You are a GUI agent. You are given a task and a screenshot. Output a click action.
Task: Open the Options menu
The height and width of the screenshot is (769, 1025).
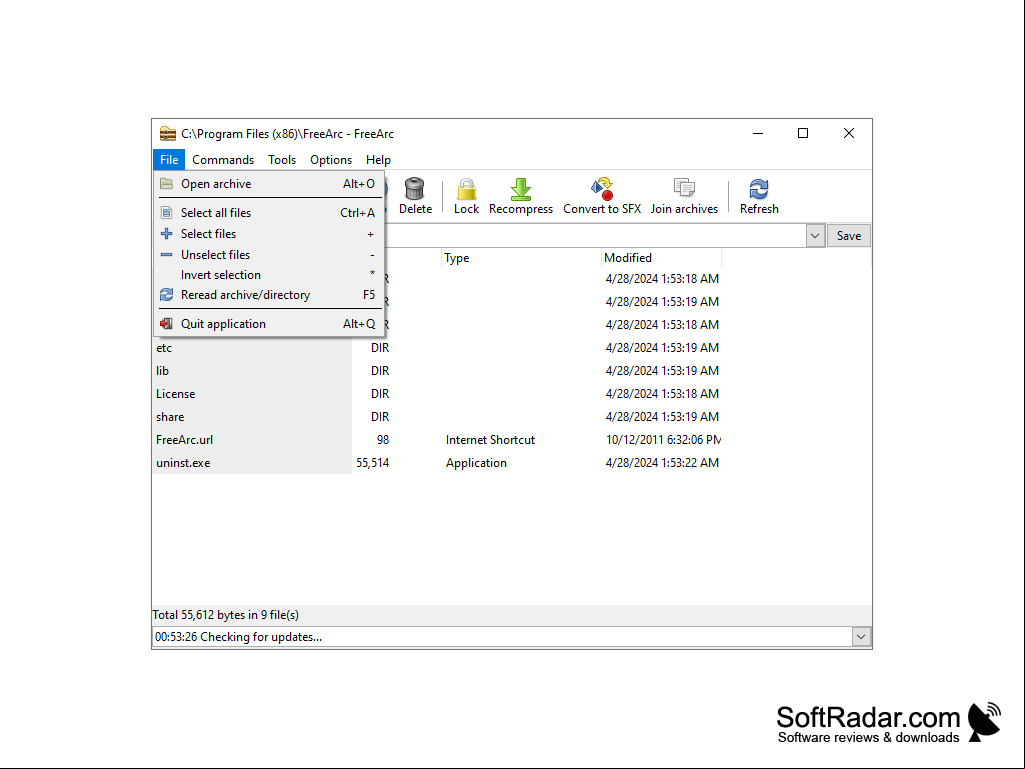click(x=331, y=160)
